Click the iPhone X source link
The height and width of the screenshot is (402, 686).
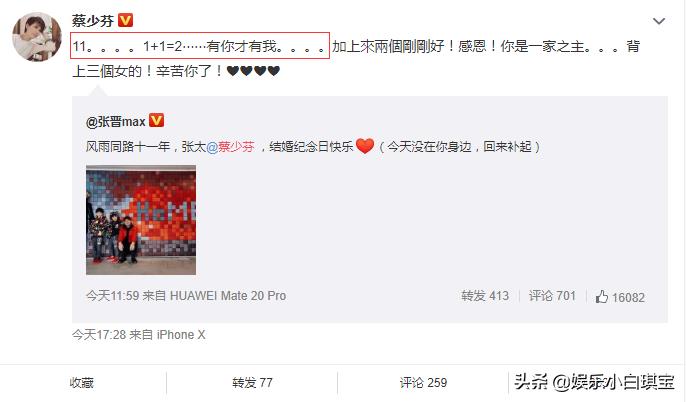click(x=181, y=335)
